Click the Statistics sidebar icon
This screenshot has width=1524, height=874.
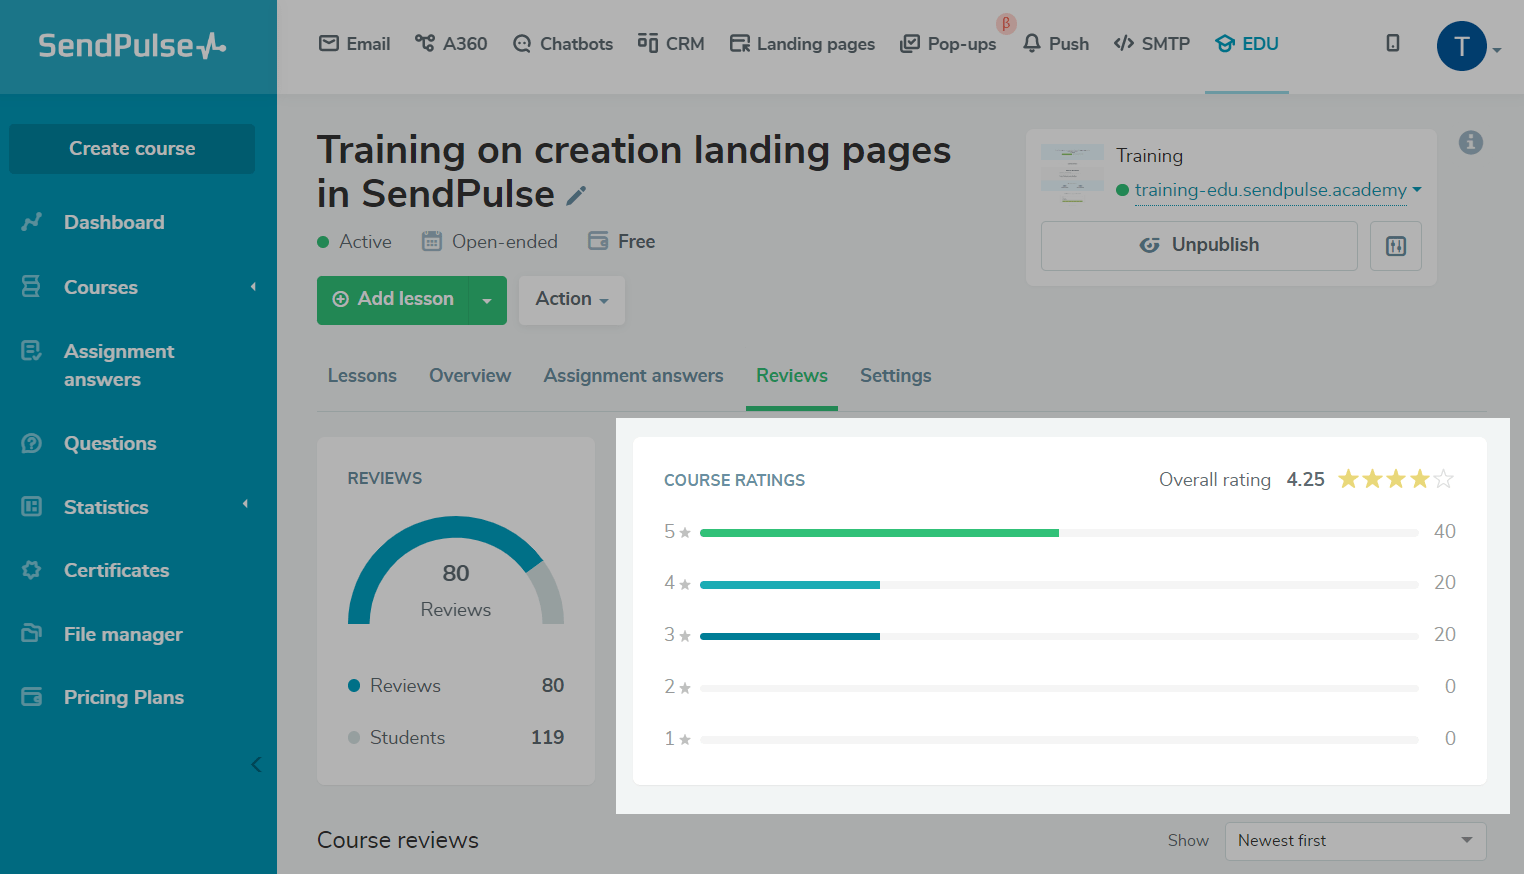(x=32, y=507)
